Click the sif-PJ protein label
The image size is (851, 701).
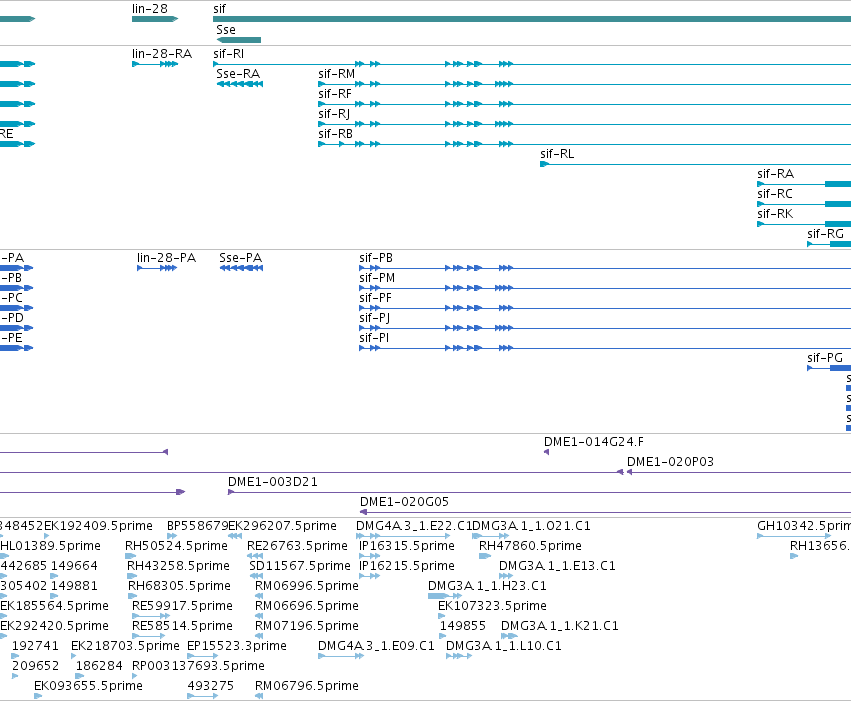[374, 318]
